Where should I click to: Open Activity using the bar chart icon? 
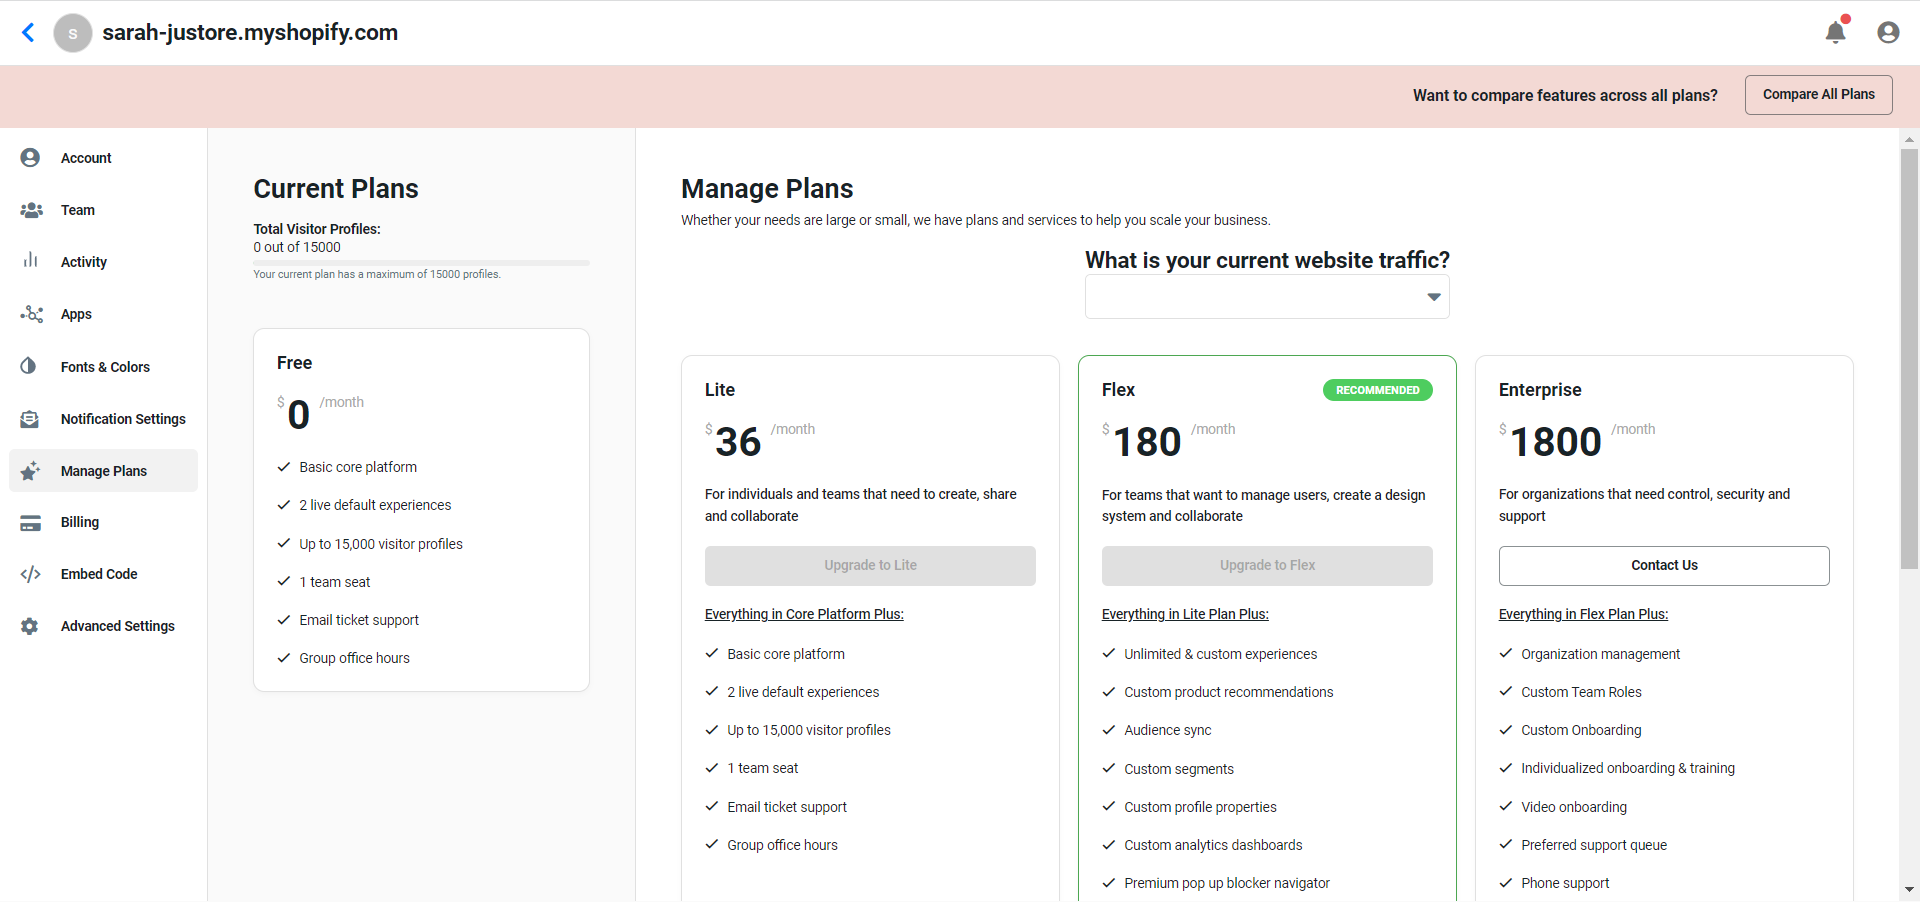click(29, 262)
